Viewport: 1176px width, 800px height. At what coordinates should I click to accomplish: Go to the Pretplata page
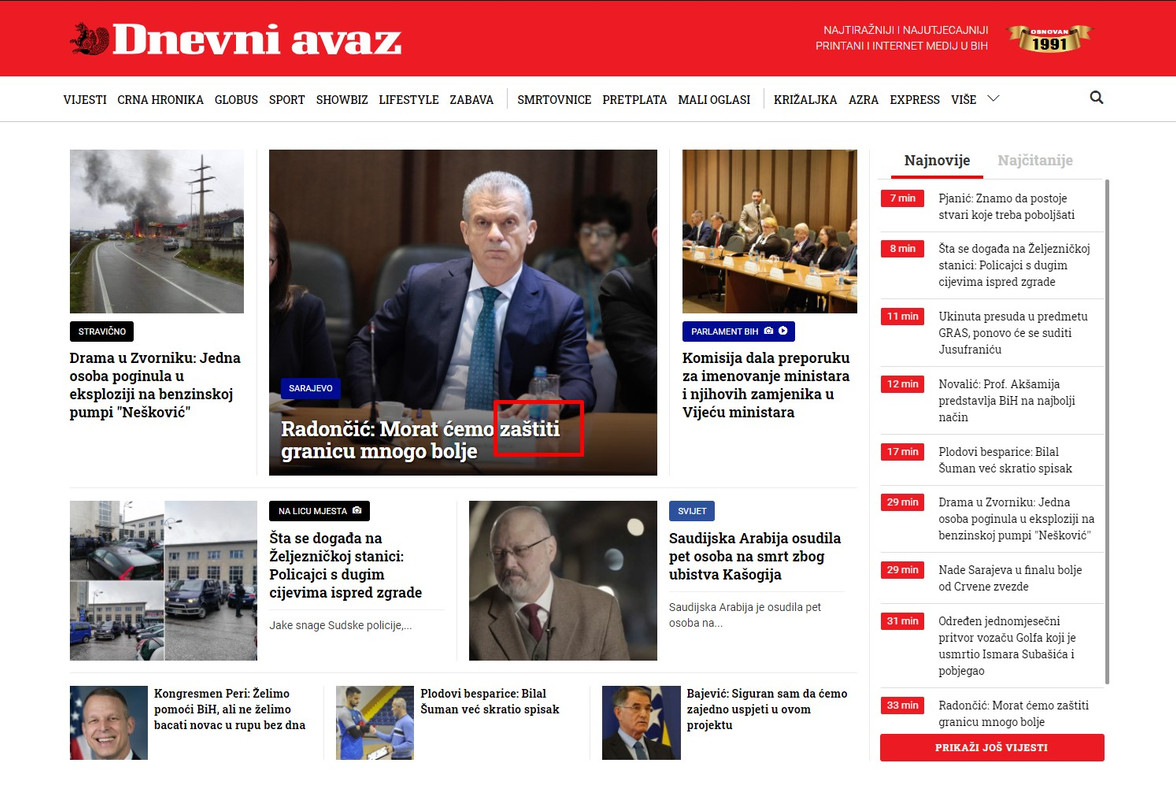tap(634, 99)
